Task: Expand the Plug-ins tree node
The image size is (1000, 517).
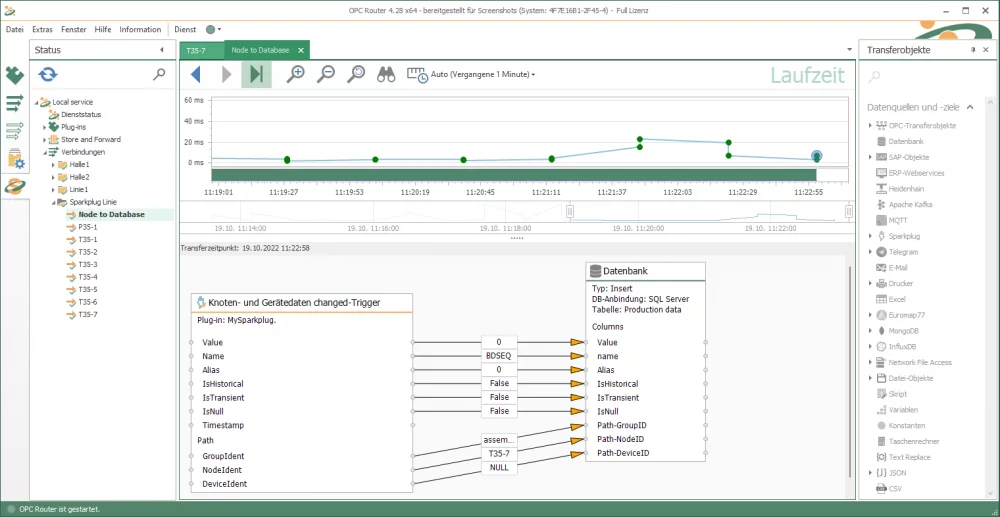Action: click(45, 127)
